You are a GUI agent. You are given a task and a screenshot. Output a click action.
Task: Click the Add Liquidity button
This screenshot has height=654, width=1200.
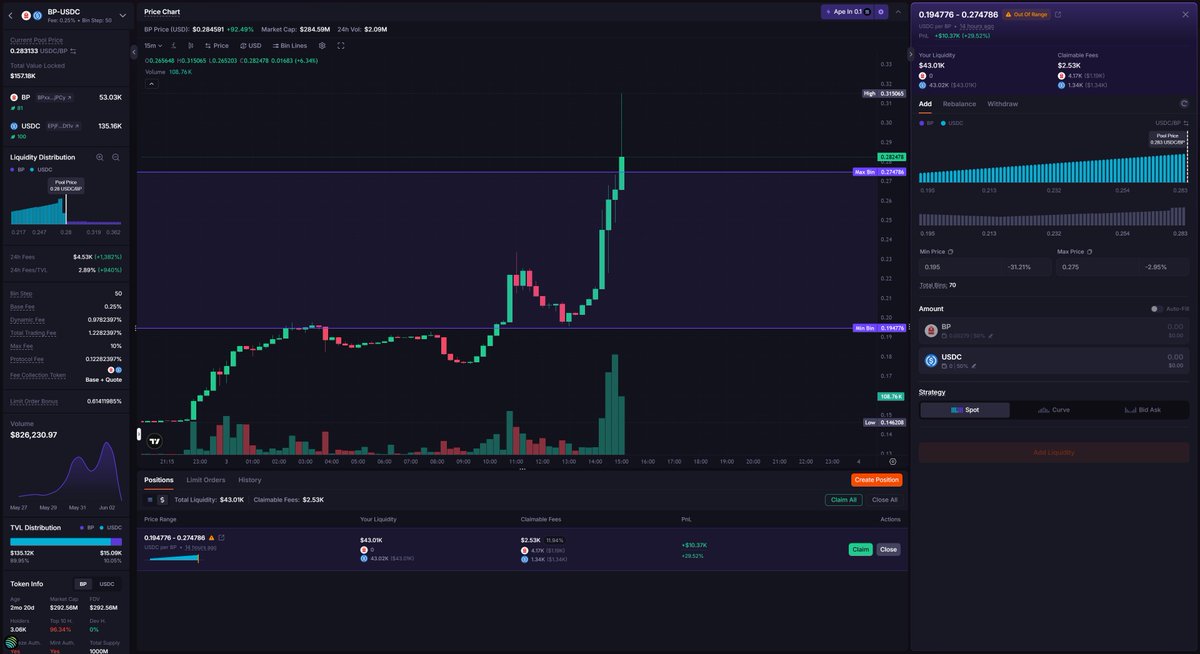(1054, 452)
